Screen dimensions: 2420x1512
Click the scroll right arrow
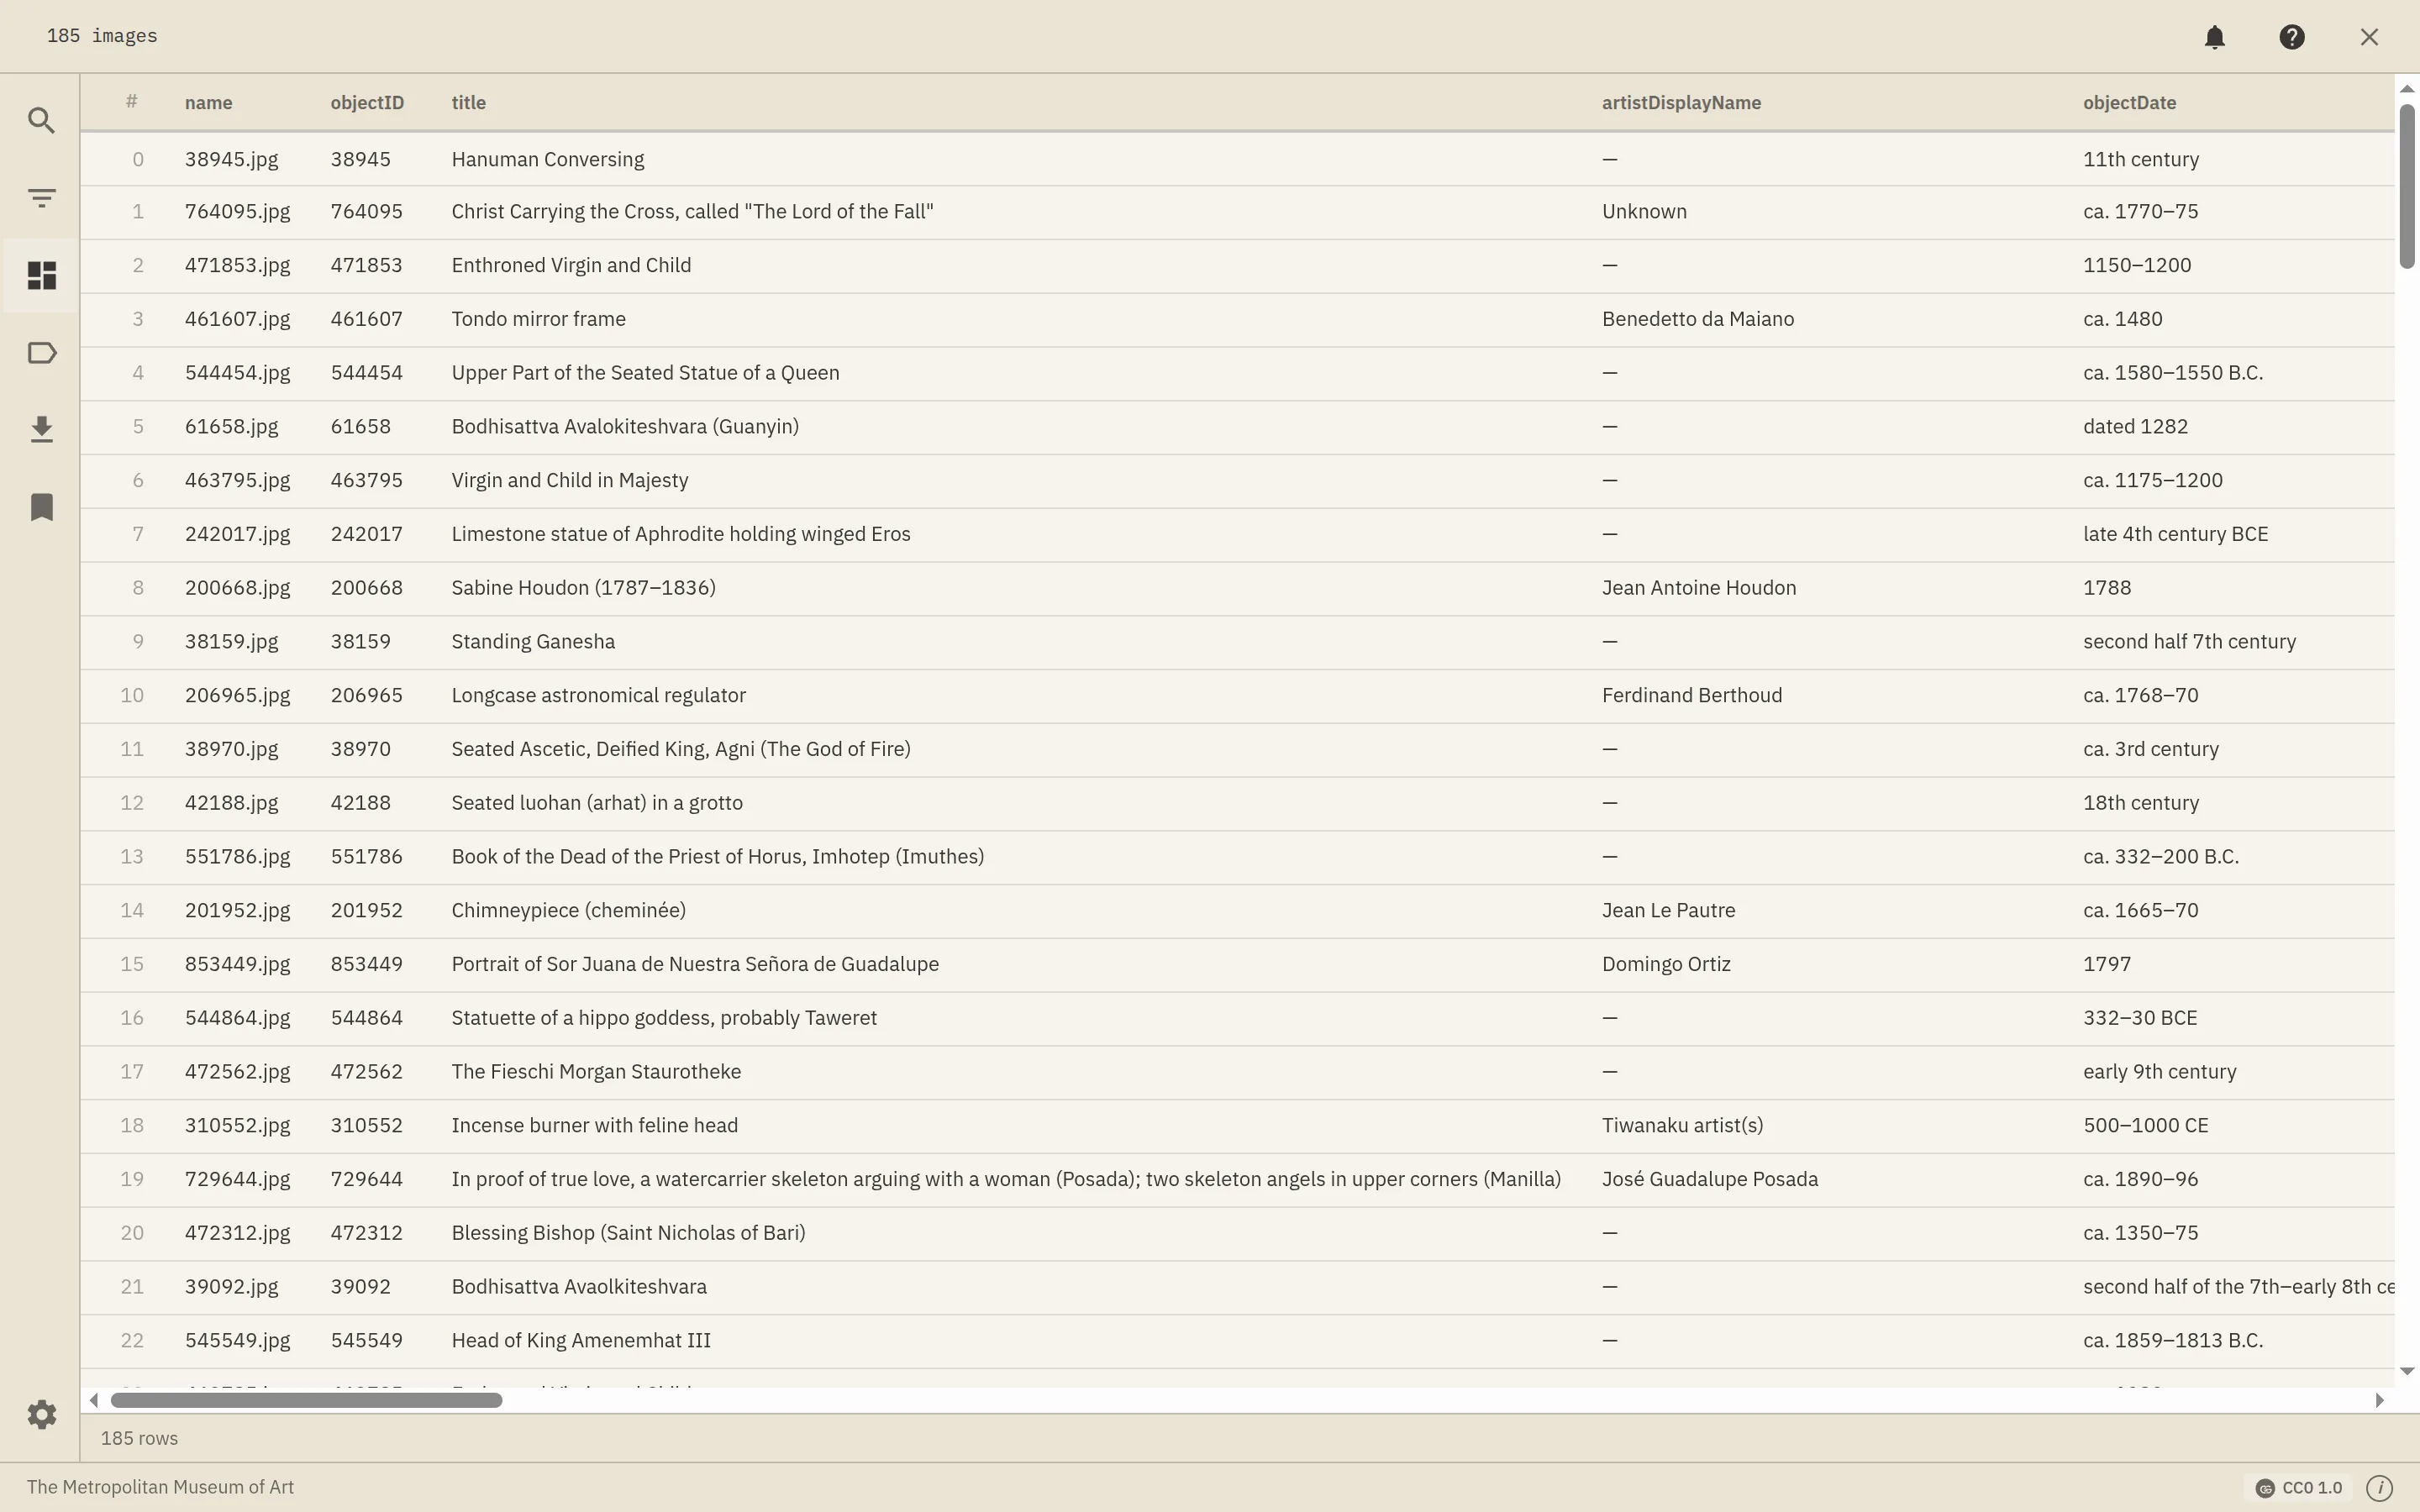tap(2379, 1400)
